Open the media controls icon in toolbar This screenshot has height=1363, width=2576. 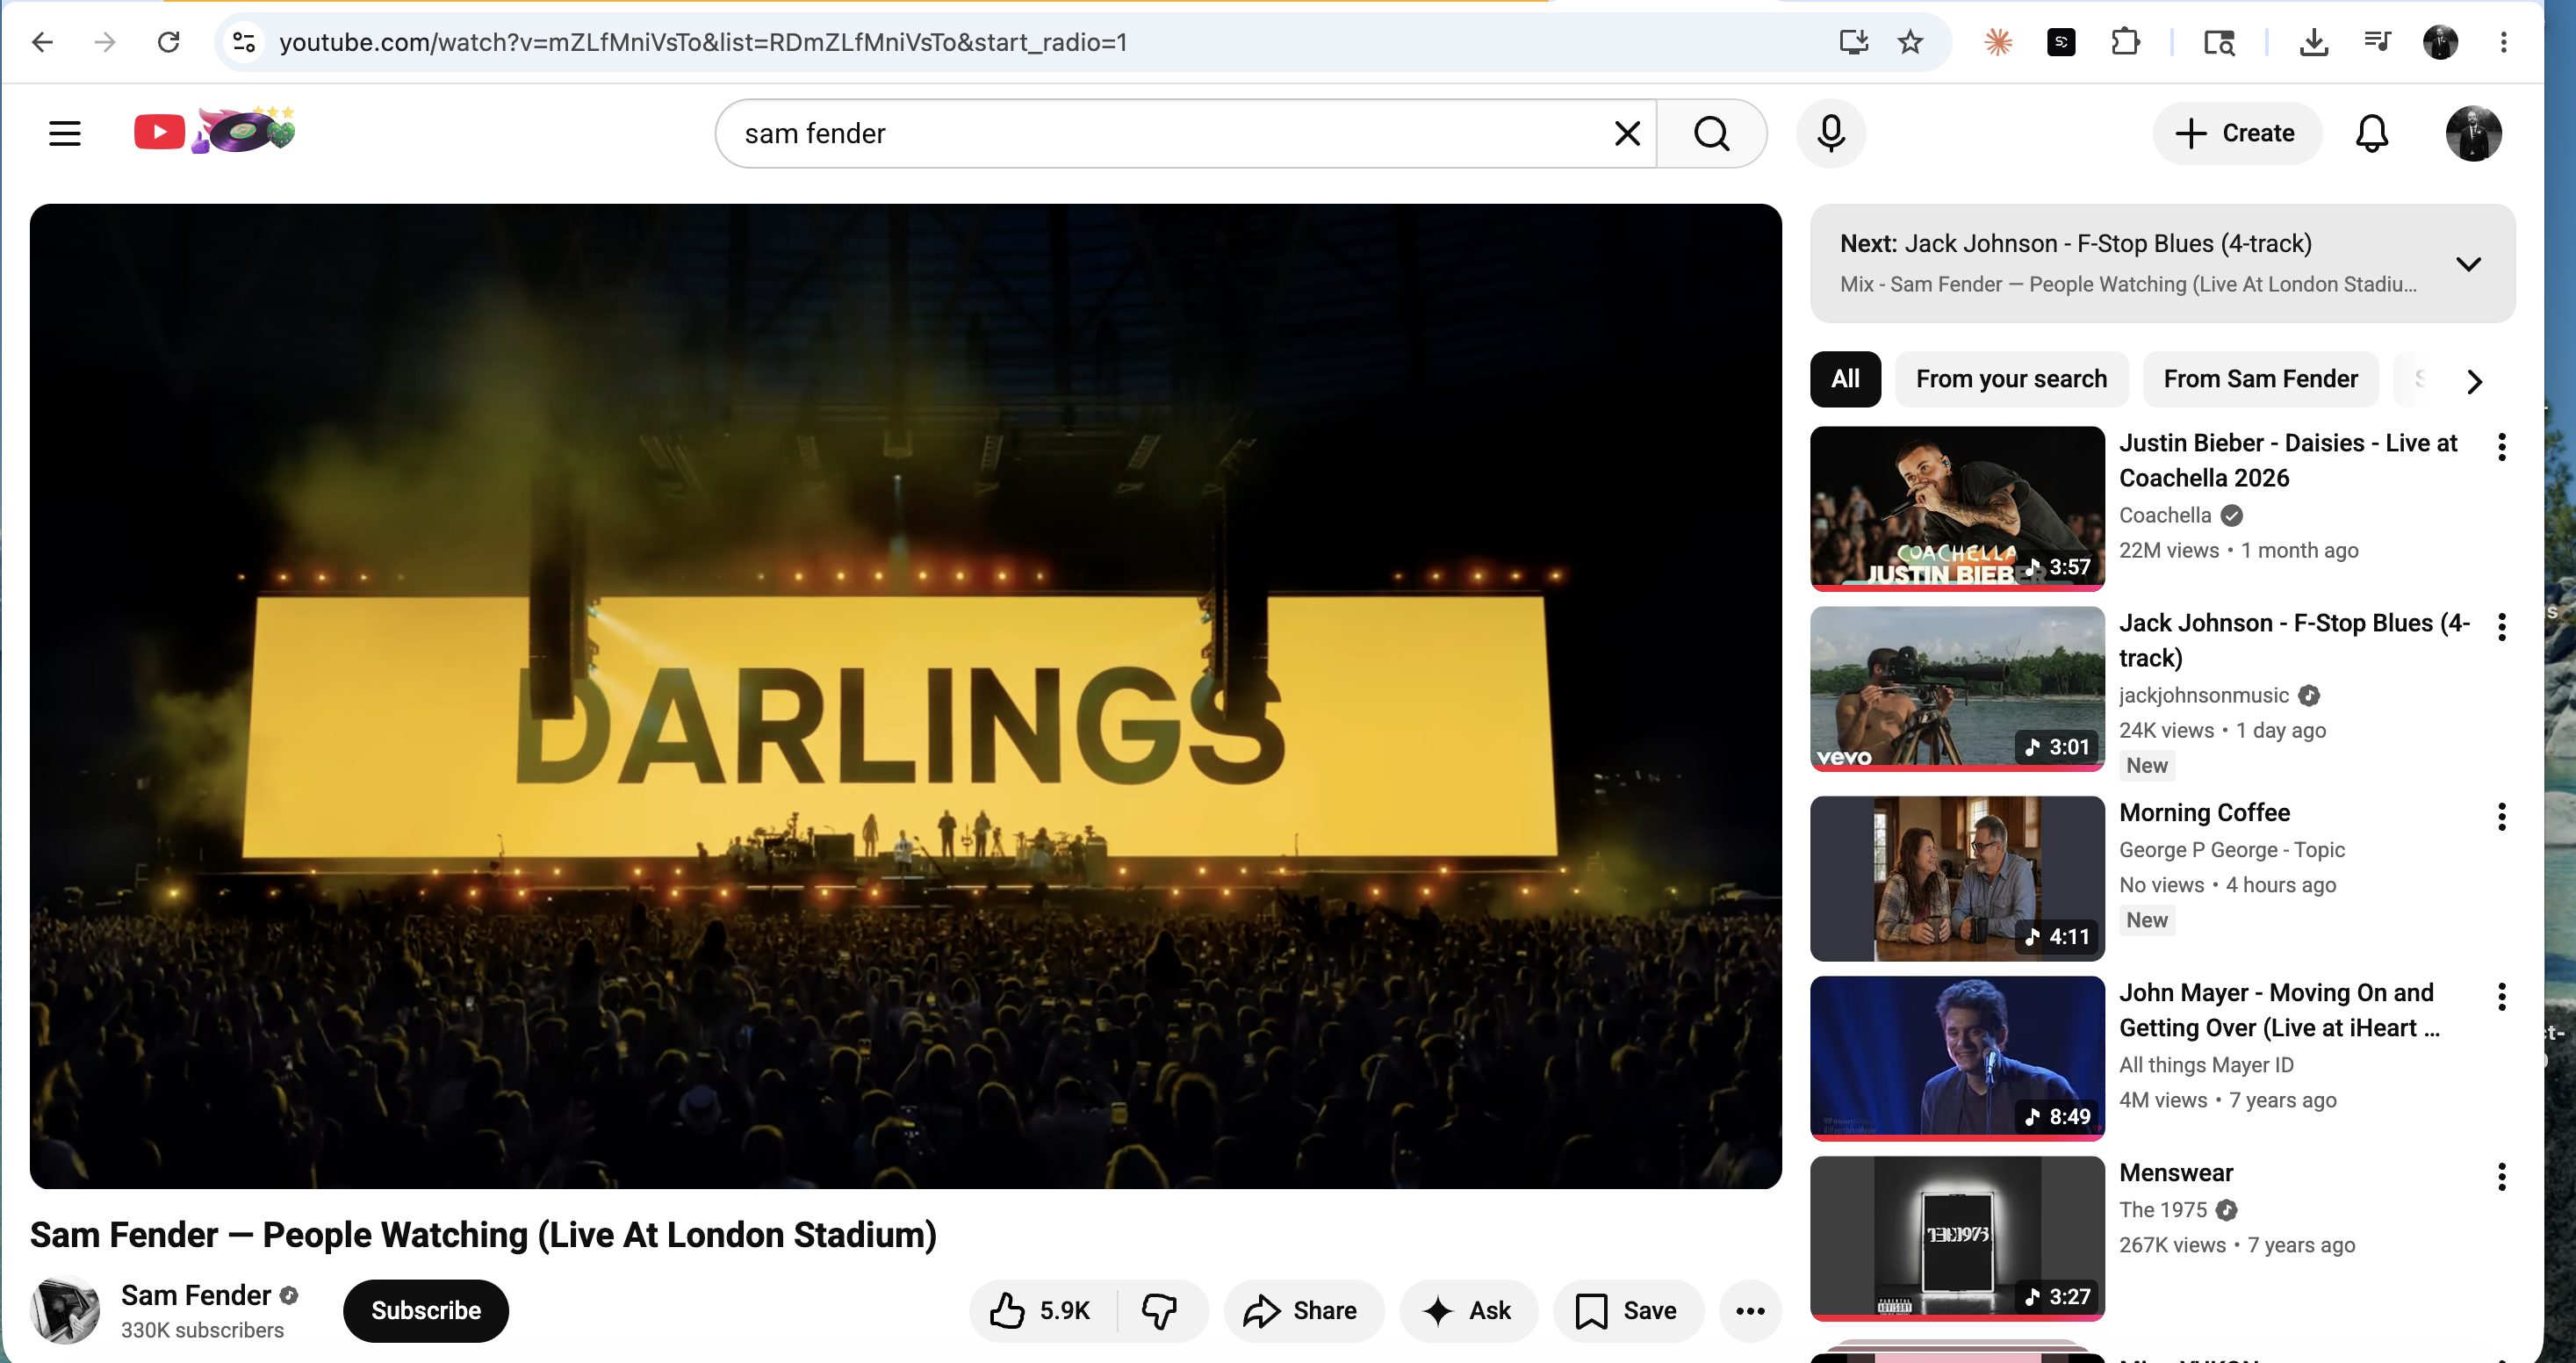[x=2377, y=42]
